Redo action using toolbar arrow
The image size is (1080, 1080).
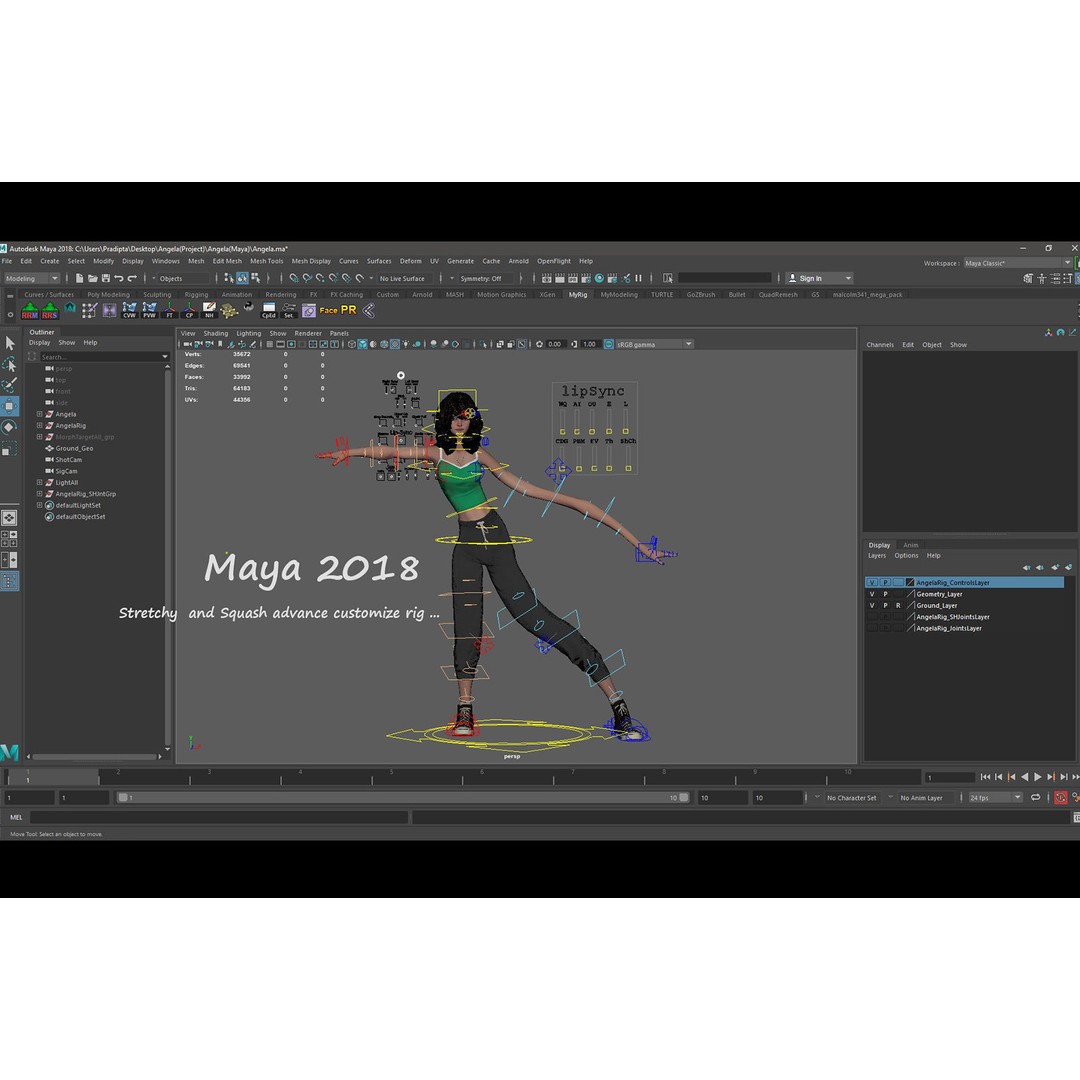(x=132, y=278)
